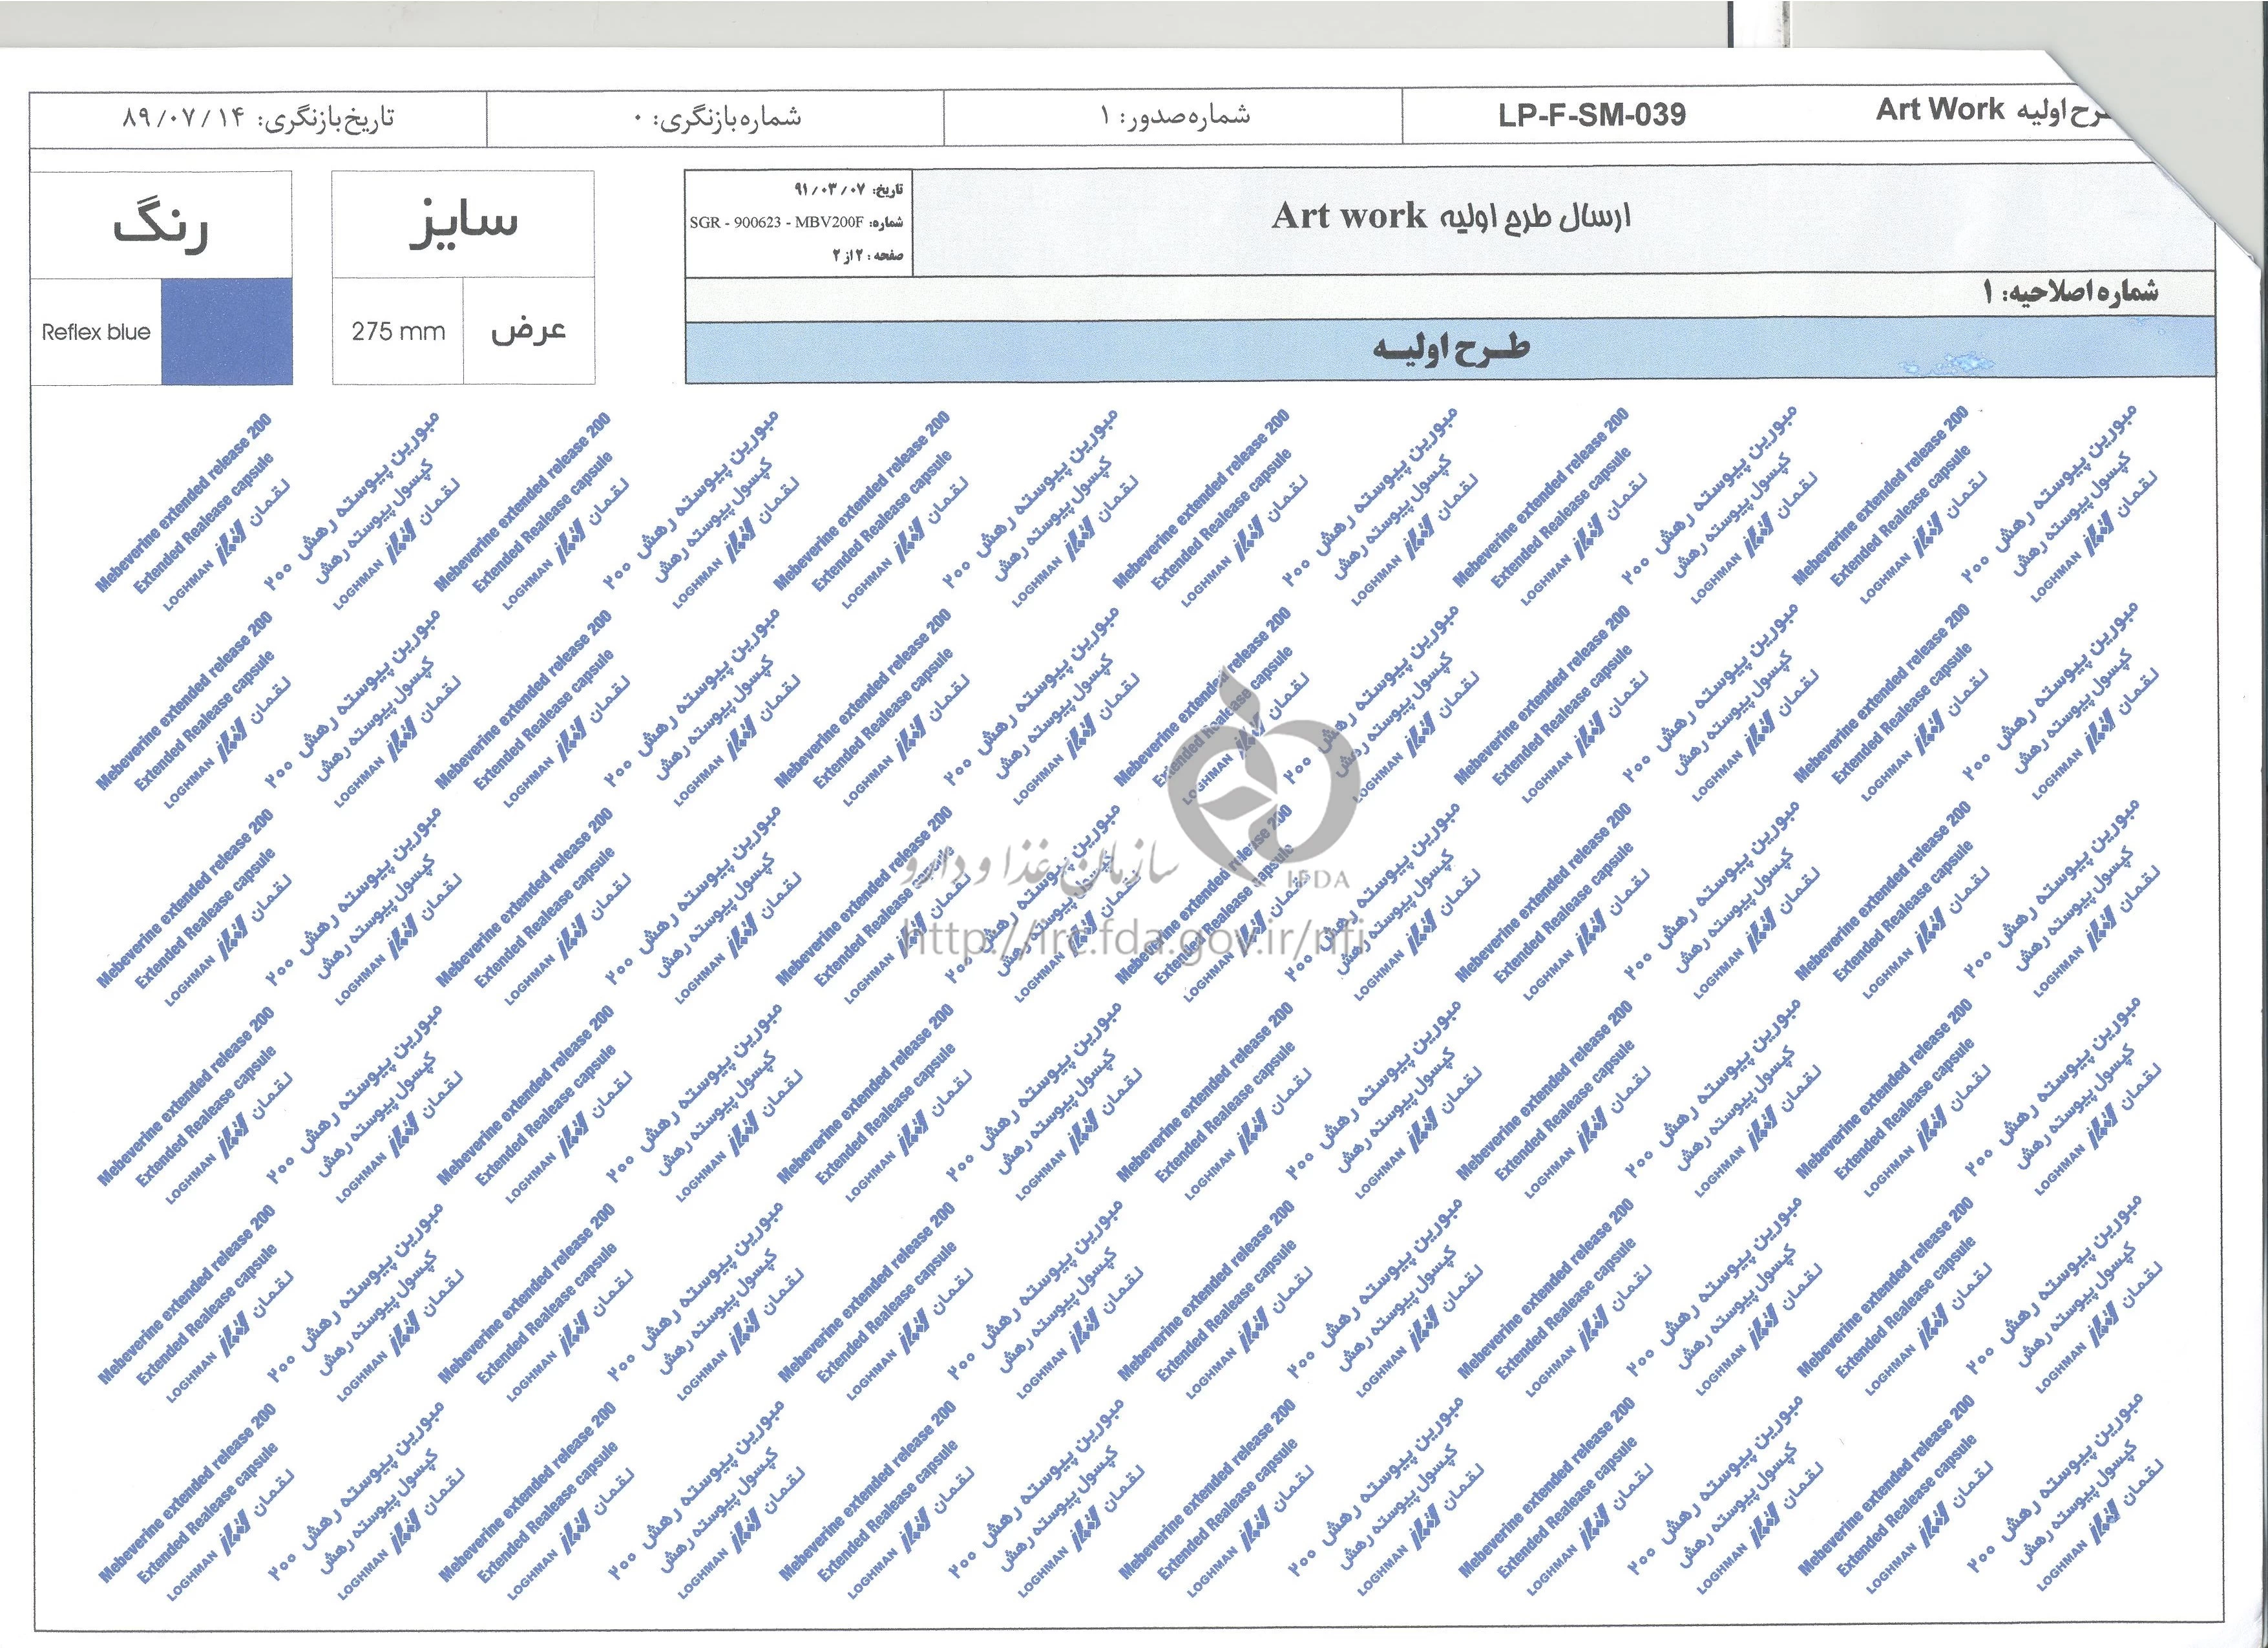Select the 'عرض' width label cell

(x=528, y=331)
